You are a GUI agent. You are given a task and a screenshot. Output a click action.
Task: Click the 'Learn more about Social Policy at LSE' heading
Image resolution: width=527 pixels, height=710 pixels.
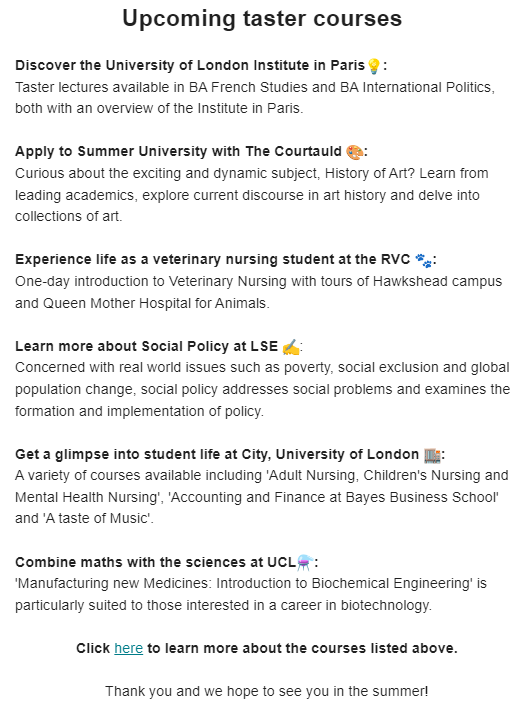(x=146, y=346)
